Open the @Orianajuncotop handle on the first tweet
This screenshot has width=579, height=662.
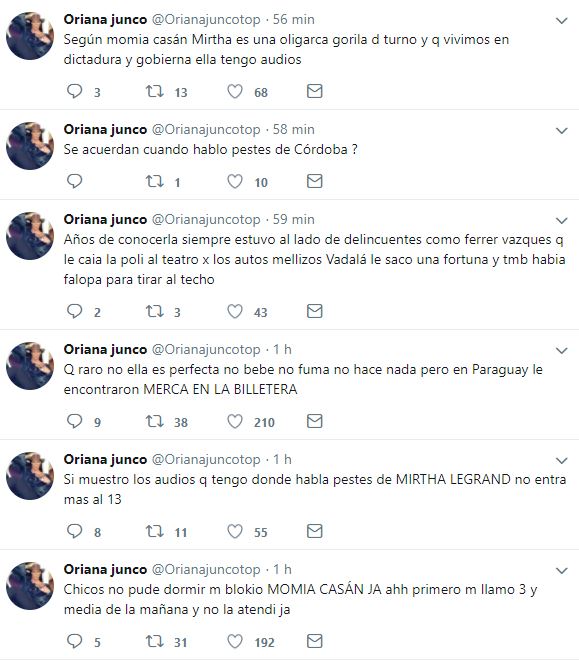206,19
